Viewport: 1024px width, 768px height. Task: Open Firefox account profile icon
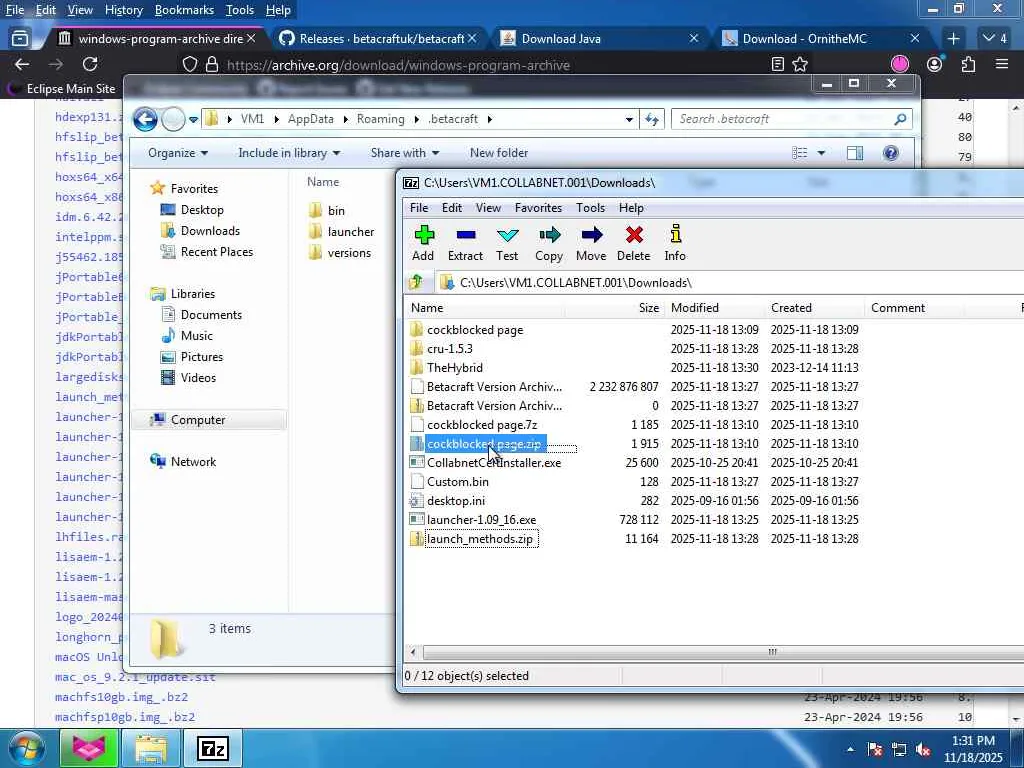(x=935, y=64)
